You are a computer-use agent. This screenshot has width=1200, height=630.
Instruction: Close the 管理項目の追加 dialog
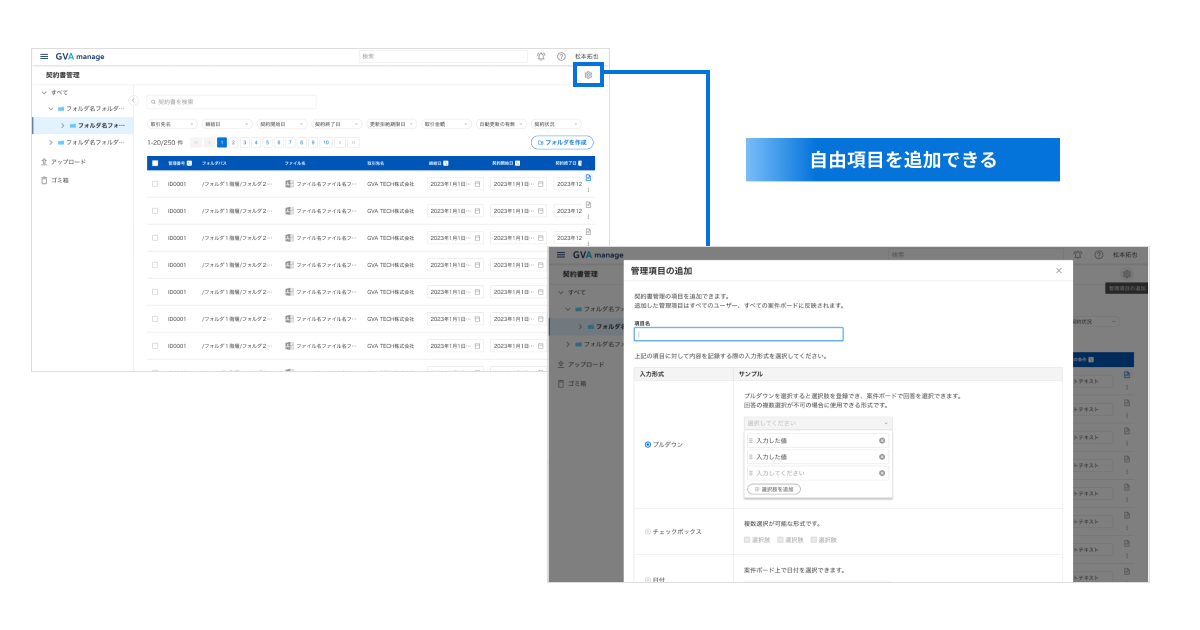coord(1059,271)
